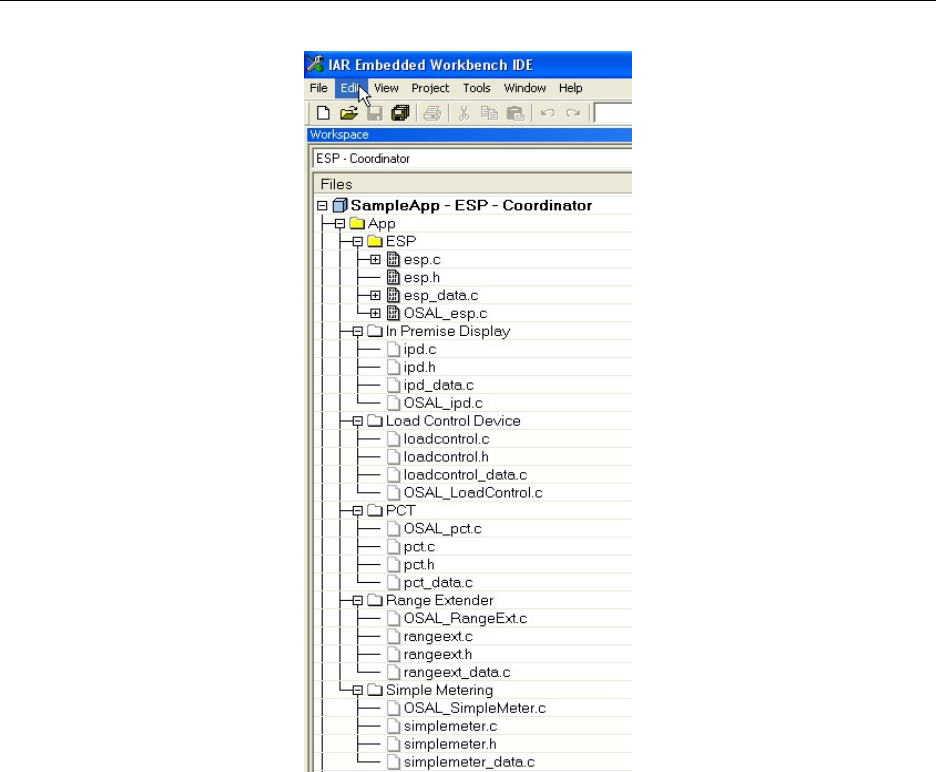Select SampleApp - ESP - Coordinator project label
The width and height of the screenshot is (936, 772).
click(471, 205)
